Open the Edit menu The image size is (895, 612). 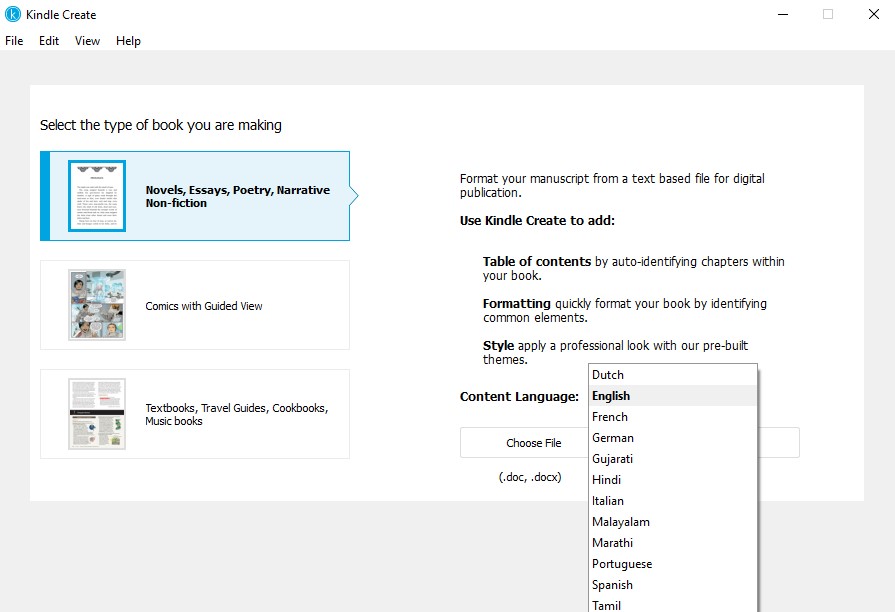click(49, 41)
